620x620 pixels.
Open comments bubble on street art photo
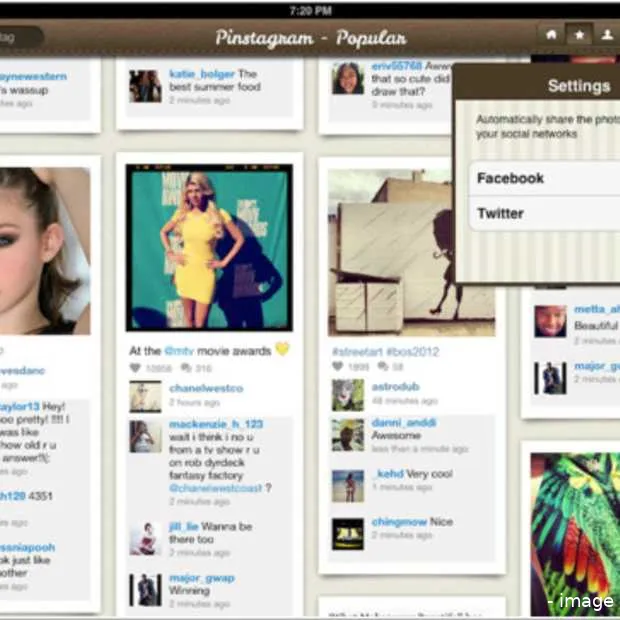pos(383,366)
